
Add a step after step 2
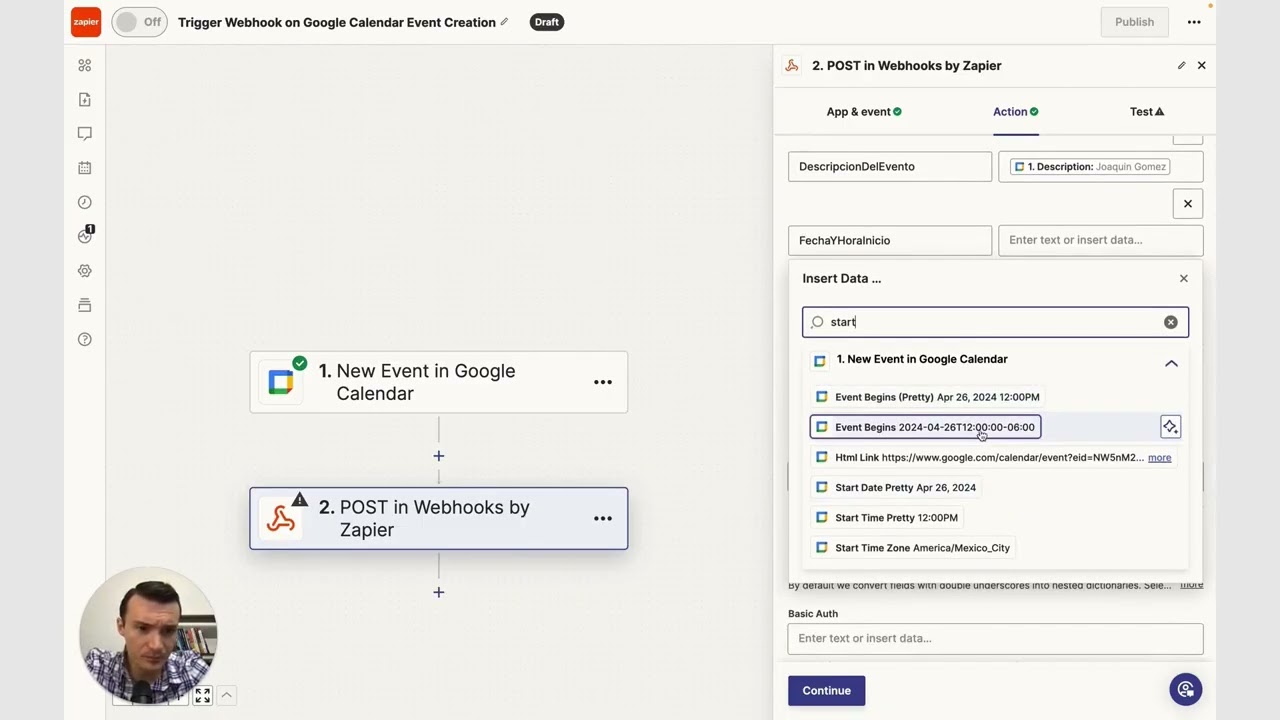[x=438, y=592]
